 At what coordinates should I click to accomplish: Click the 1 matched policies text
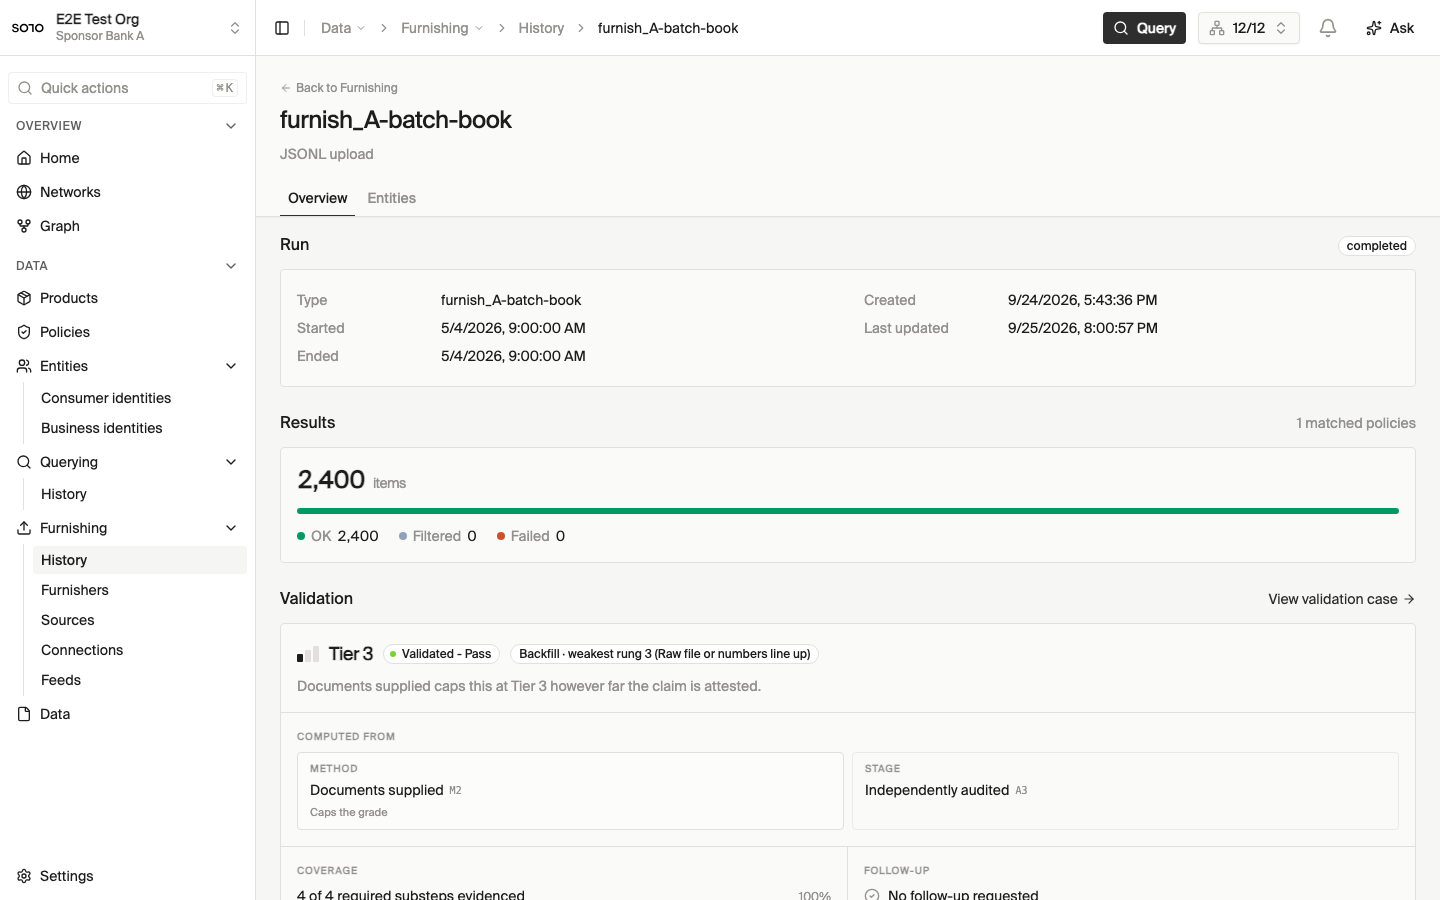(1356, 423)
